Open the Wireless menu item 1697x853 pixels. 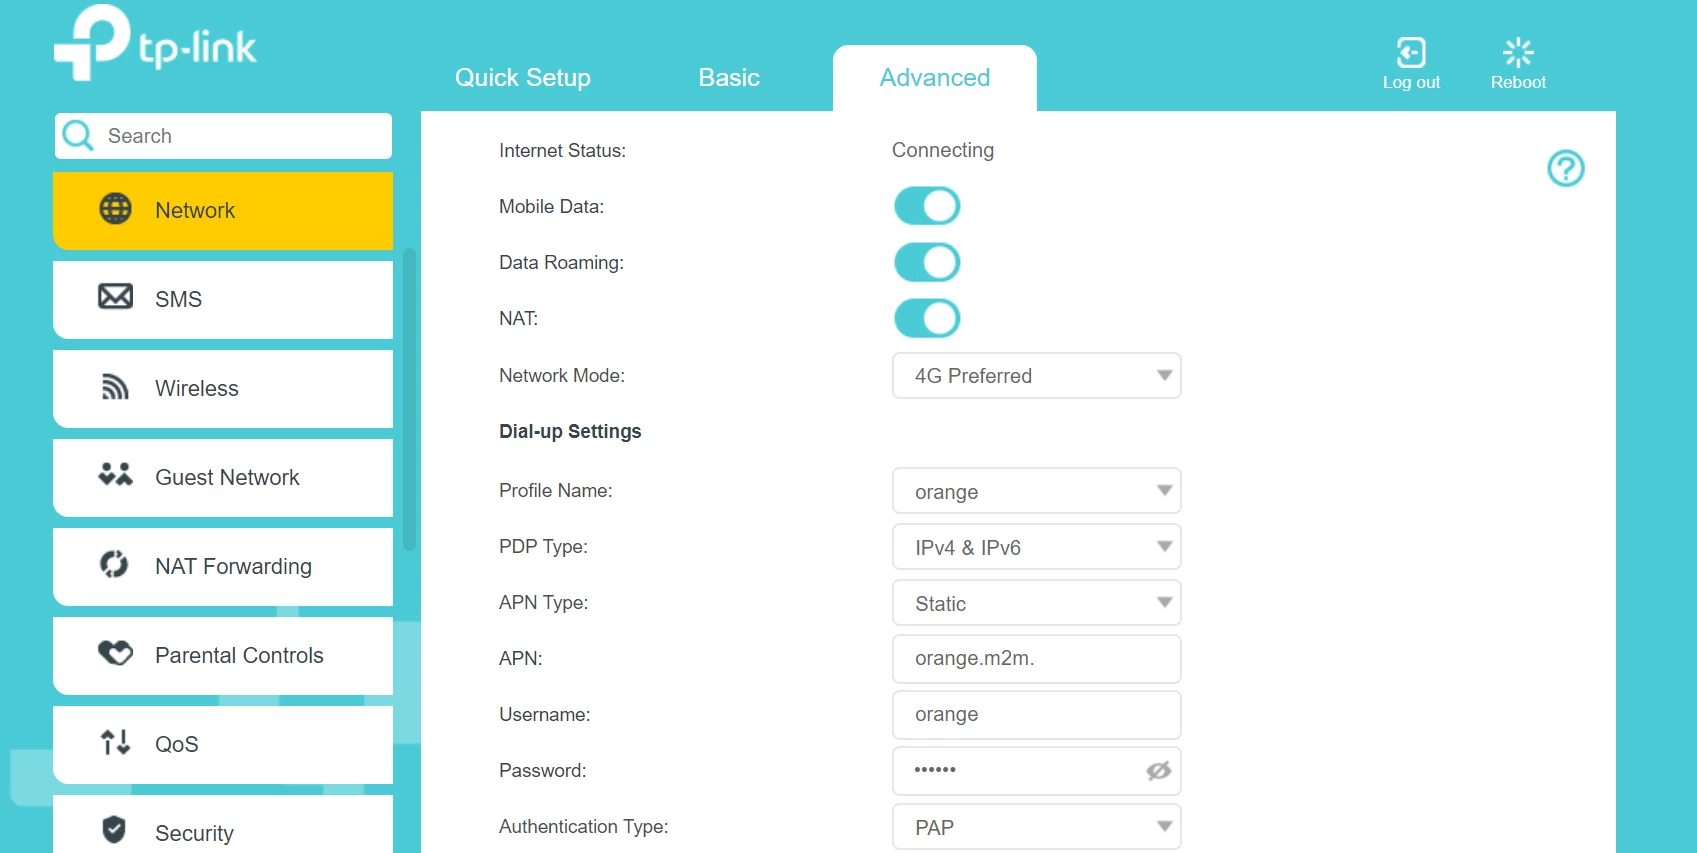[223, 388]
